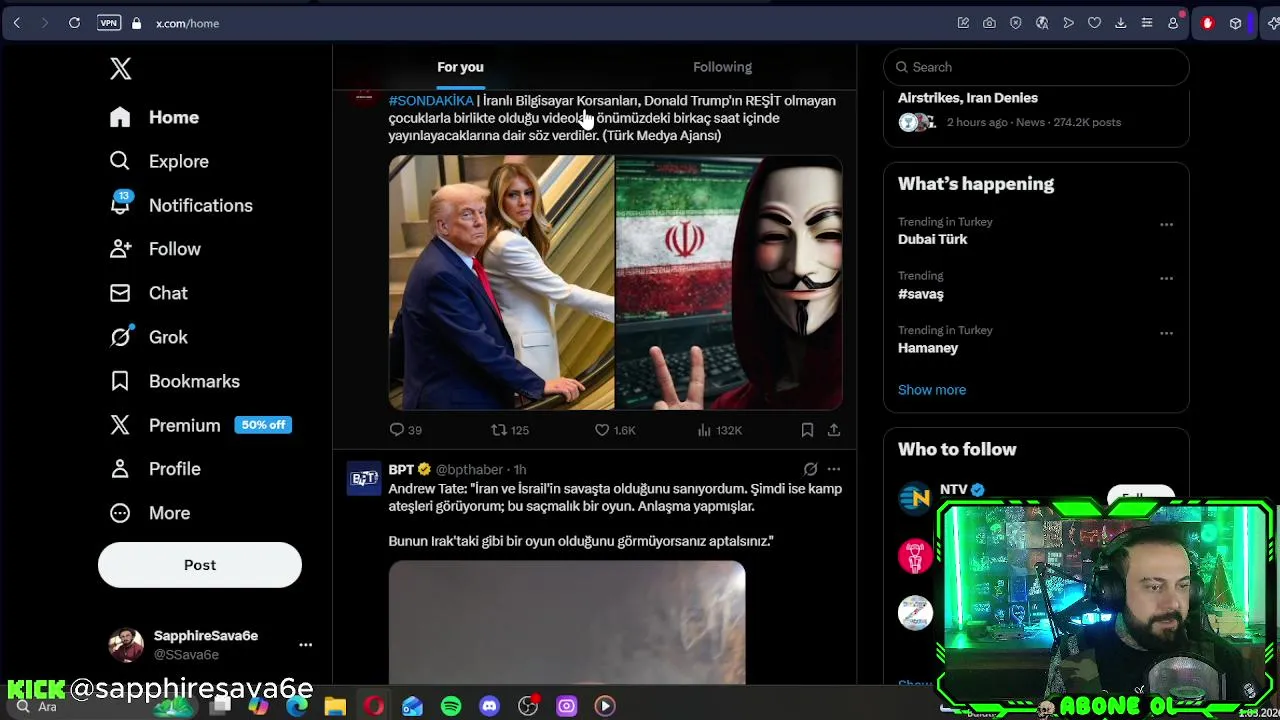Like the post with 1.6K likes
Screen dimensions: 1280x720
click(615, 430)
